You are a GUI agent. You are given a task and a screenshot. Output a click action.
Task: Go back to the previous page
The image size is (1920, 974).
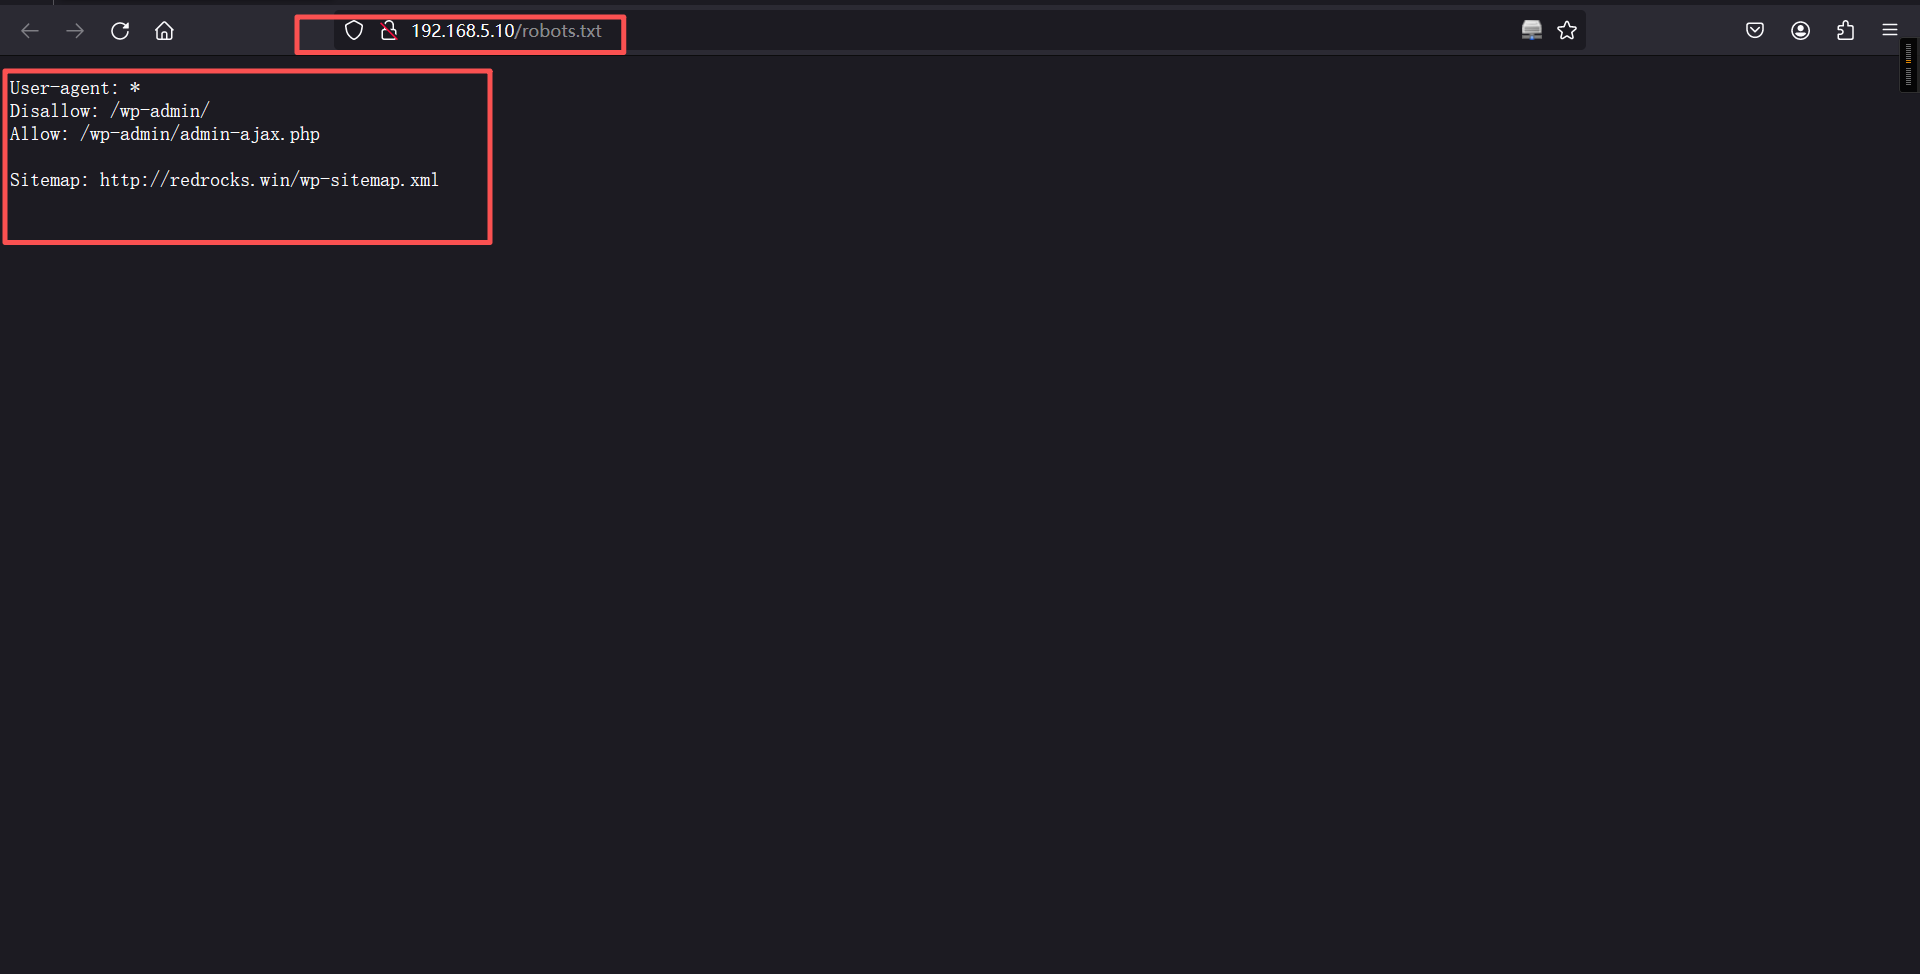30,31
